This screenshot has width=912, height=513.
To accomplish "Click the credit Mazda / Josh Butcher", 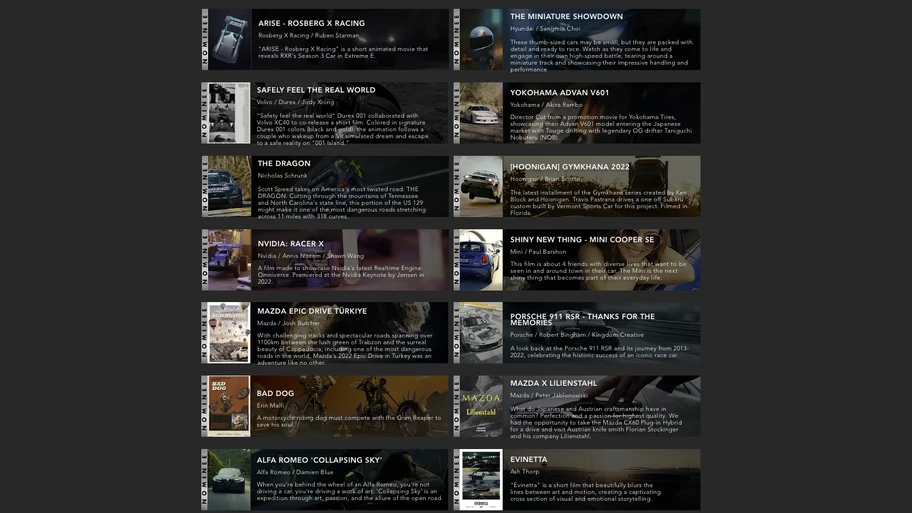I will [288, 323].
